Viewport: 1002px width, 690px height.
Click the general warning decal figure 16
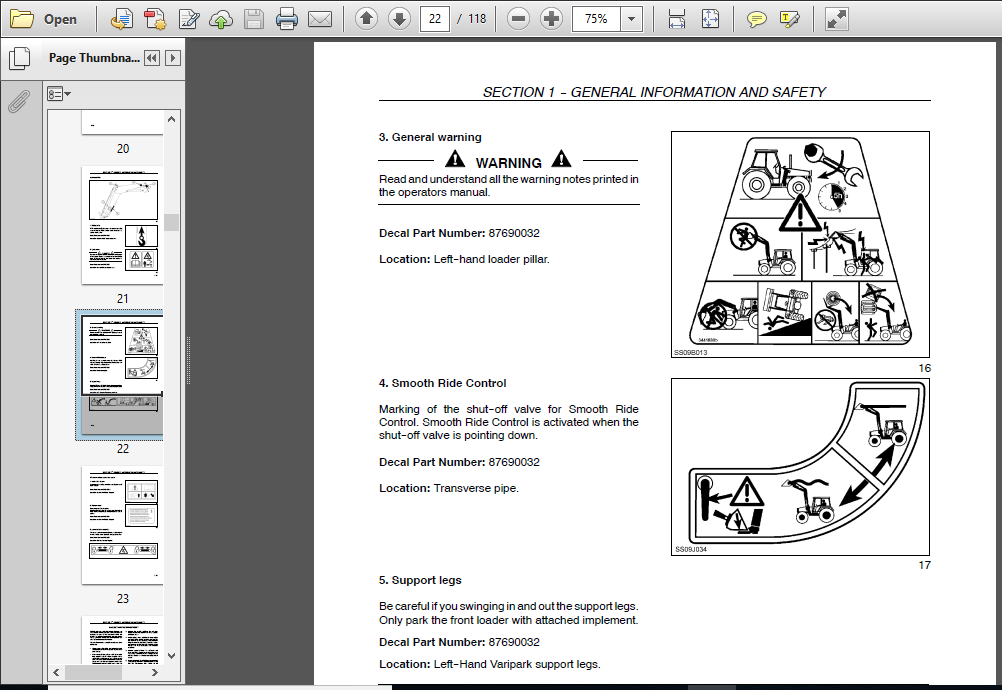click(x=800, y=244)
